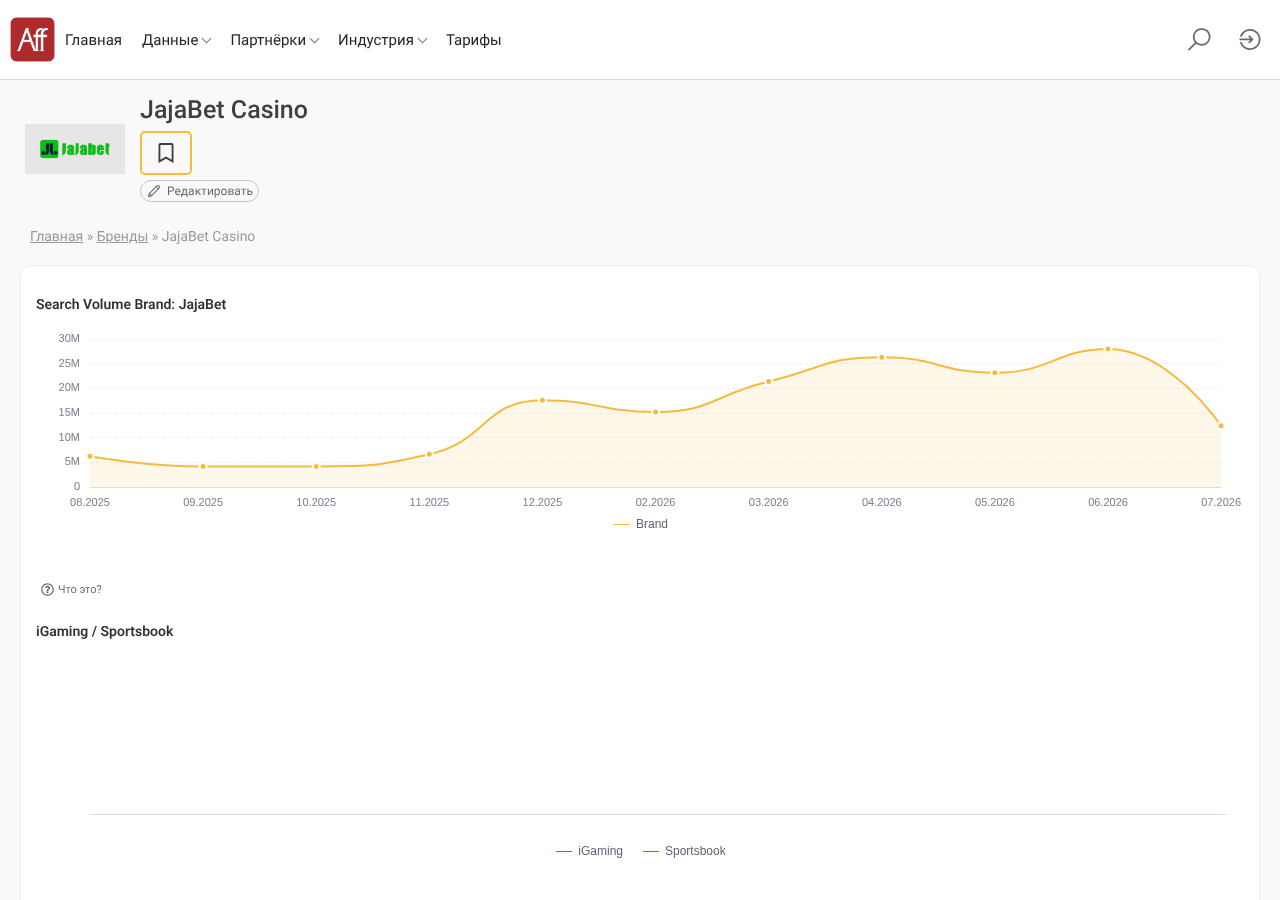This screenshot has width=1280, height=900.
Task: Click the 06.2026 peak data point
Action: point(1108,349)
